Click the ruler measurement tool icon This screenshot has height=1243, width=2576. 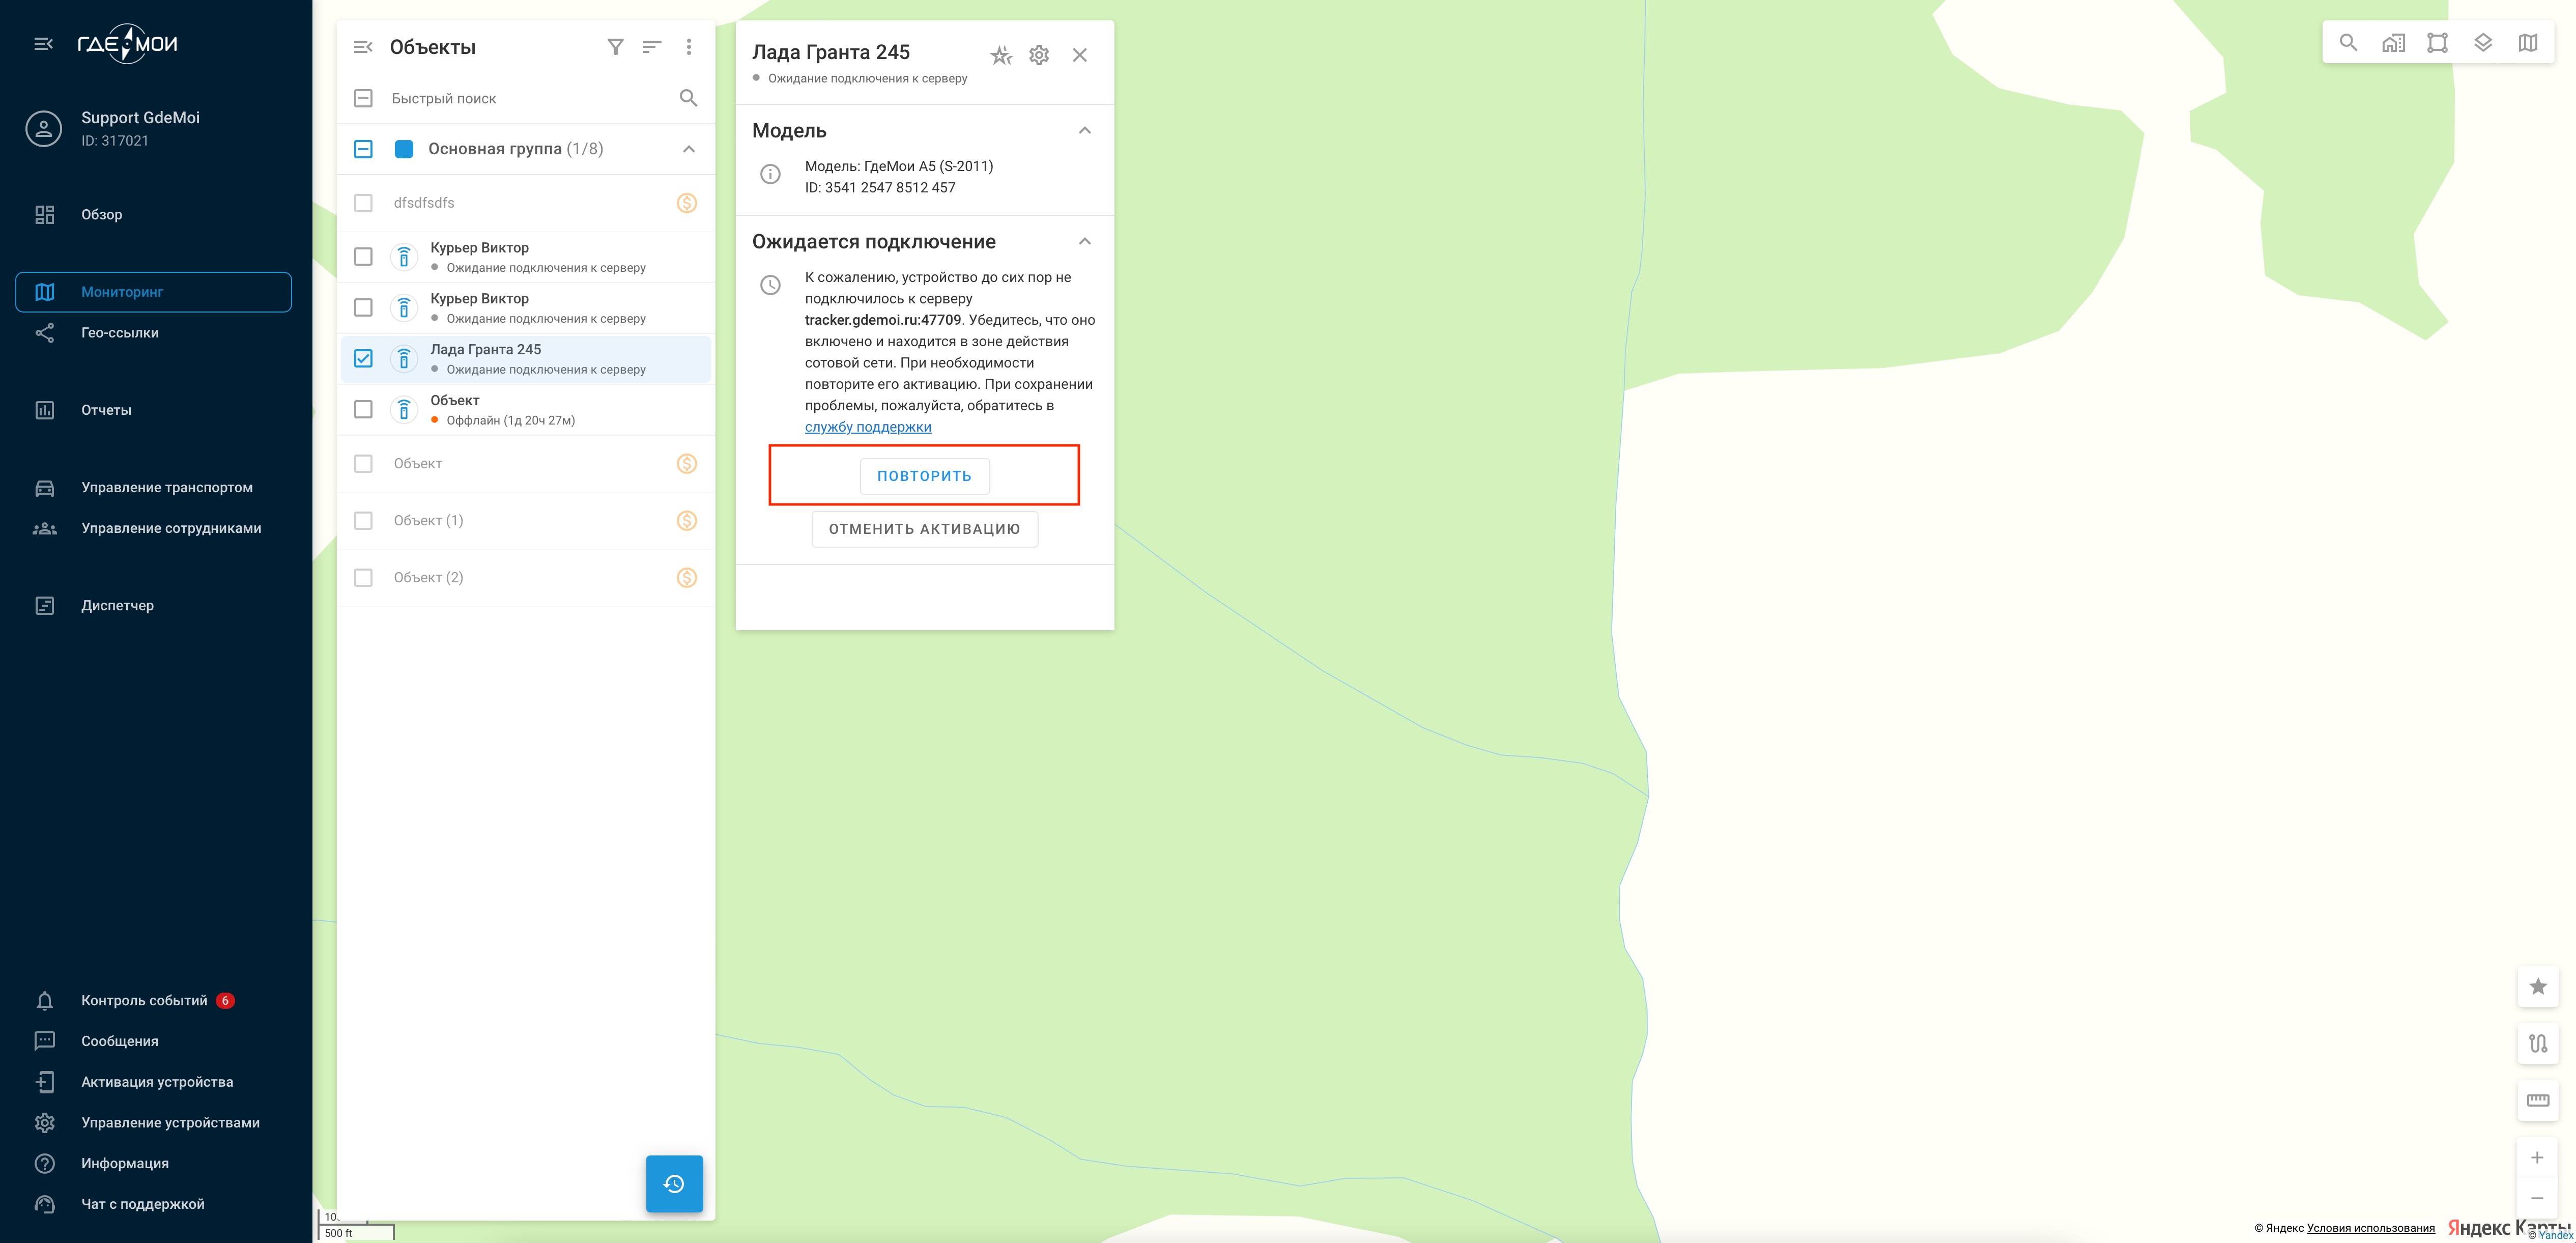2537,1100
